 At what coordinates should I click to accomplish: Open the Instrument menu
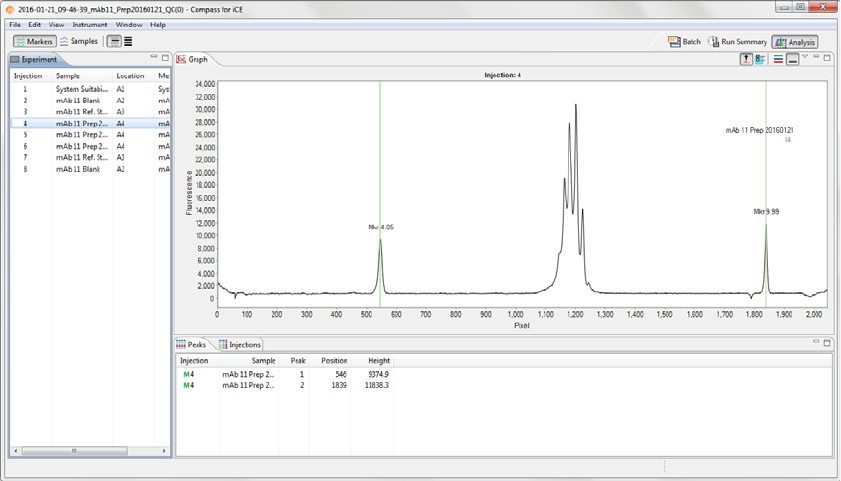pyautogui.click(x=89, y=24)
